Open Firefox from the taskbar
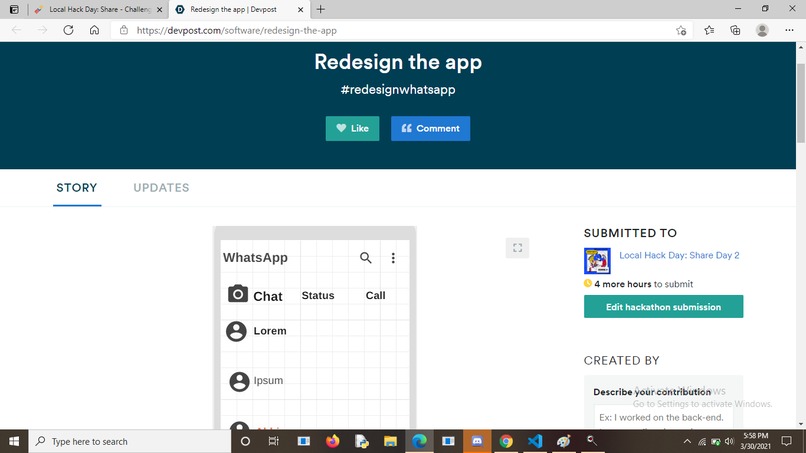Screen dimensions: 806x453 (333, 441)
